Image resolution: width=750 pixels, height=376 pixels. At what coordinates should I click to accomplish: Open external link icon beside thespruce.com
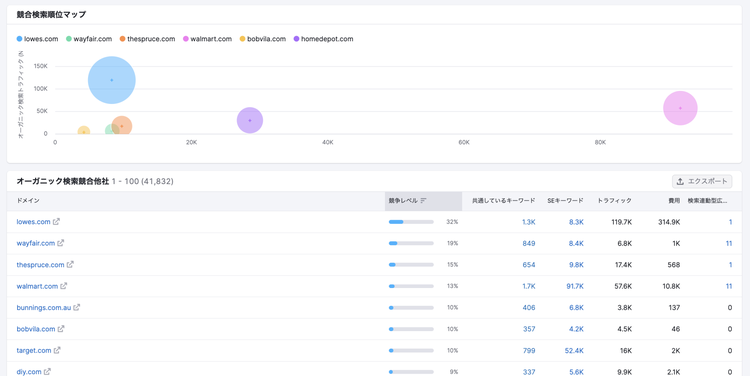70,265
